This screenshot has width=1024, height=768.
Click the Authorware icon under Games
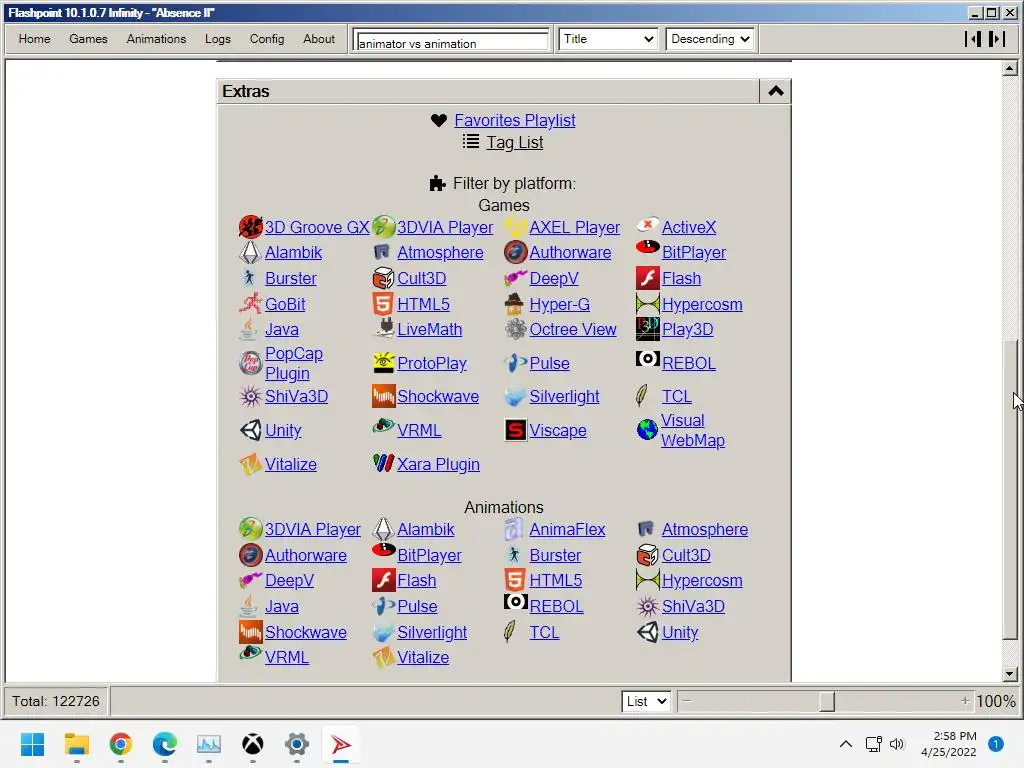click(x=515, y=252)
